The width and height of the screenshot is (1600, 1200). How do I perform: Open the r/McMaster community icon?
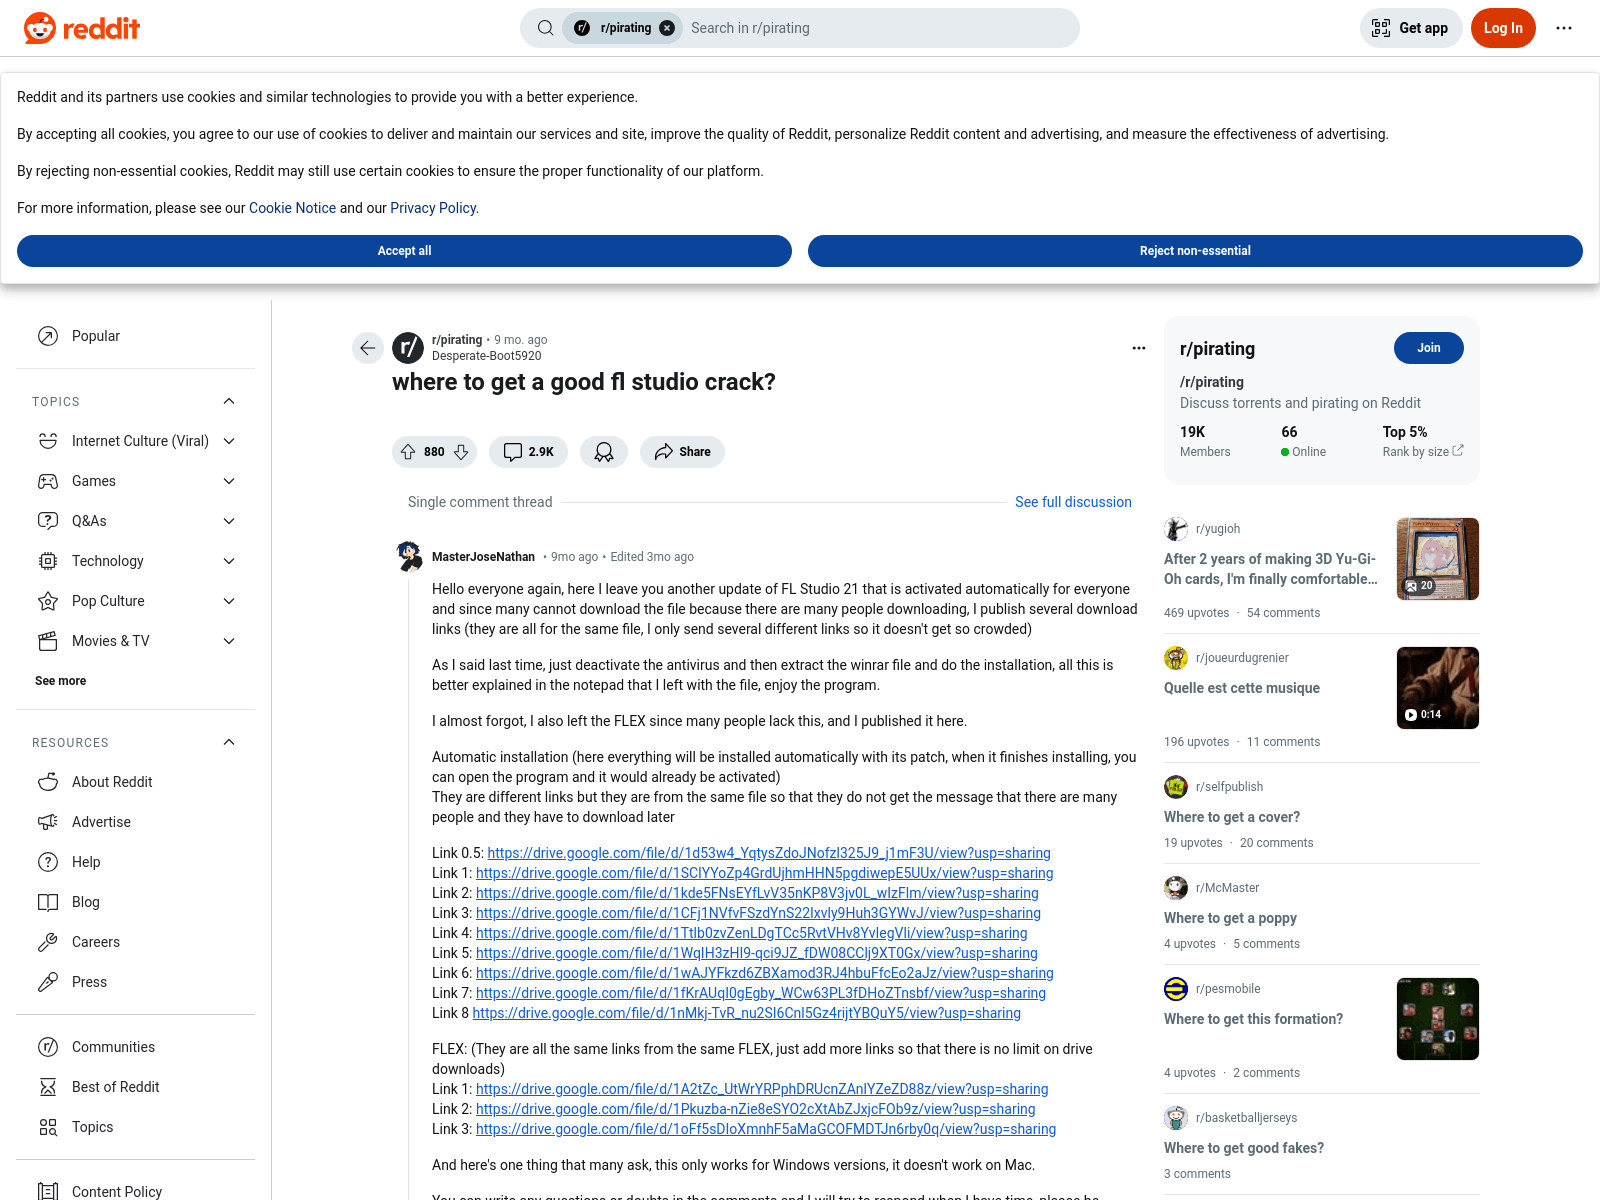(1176, 888)
